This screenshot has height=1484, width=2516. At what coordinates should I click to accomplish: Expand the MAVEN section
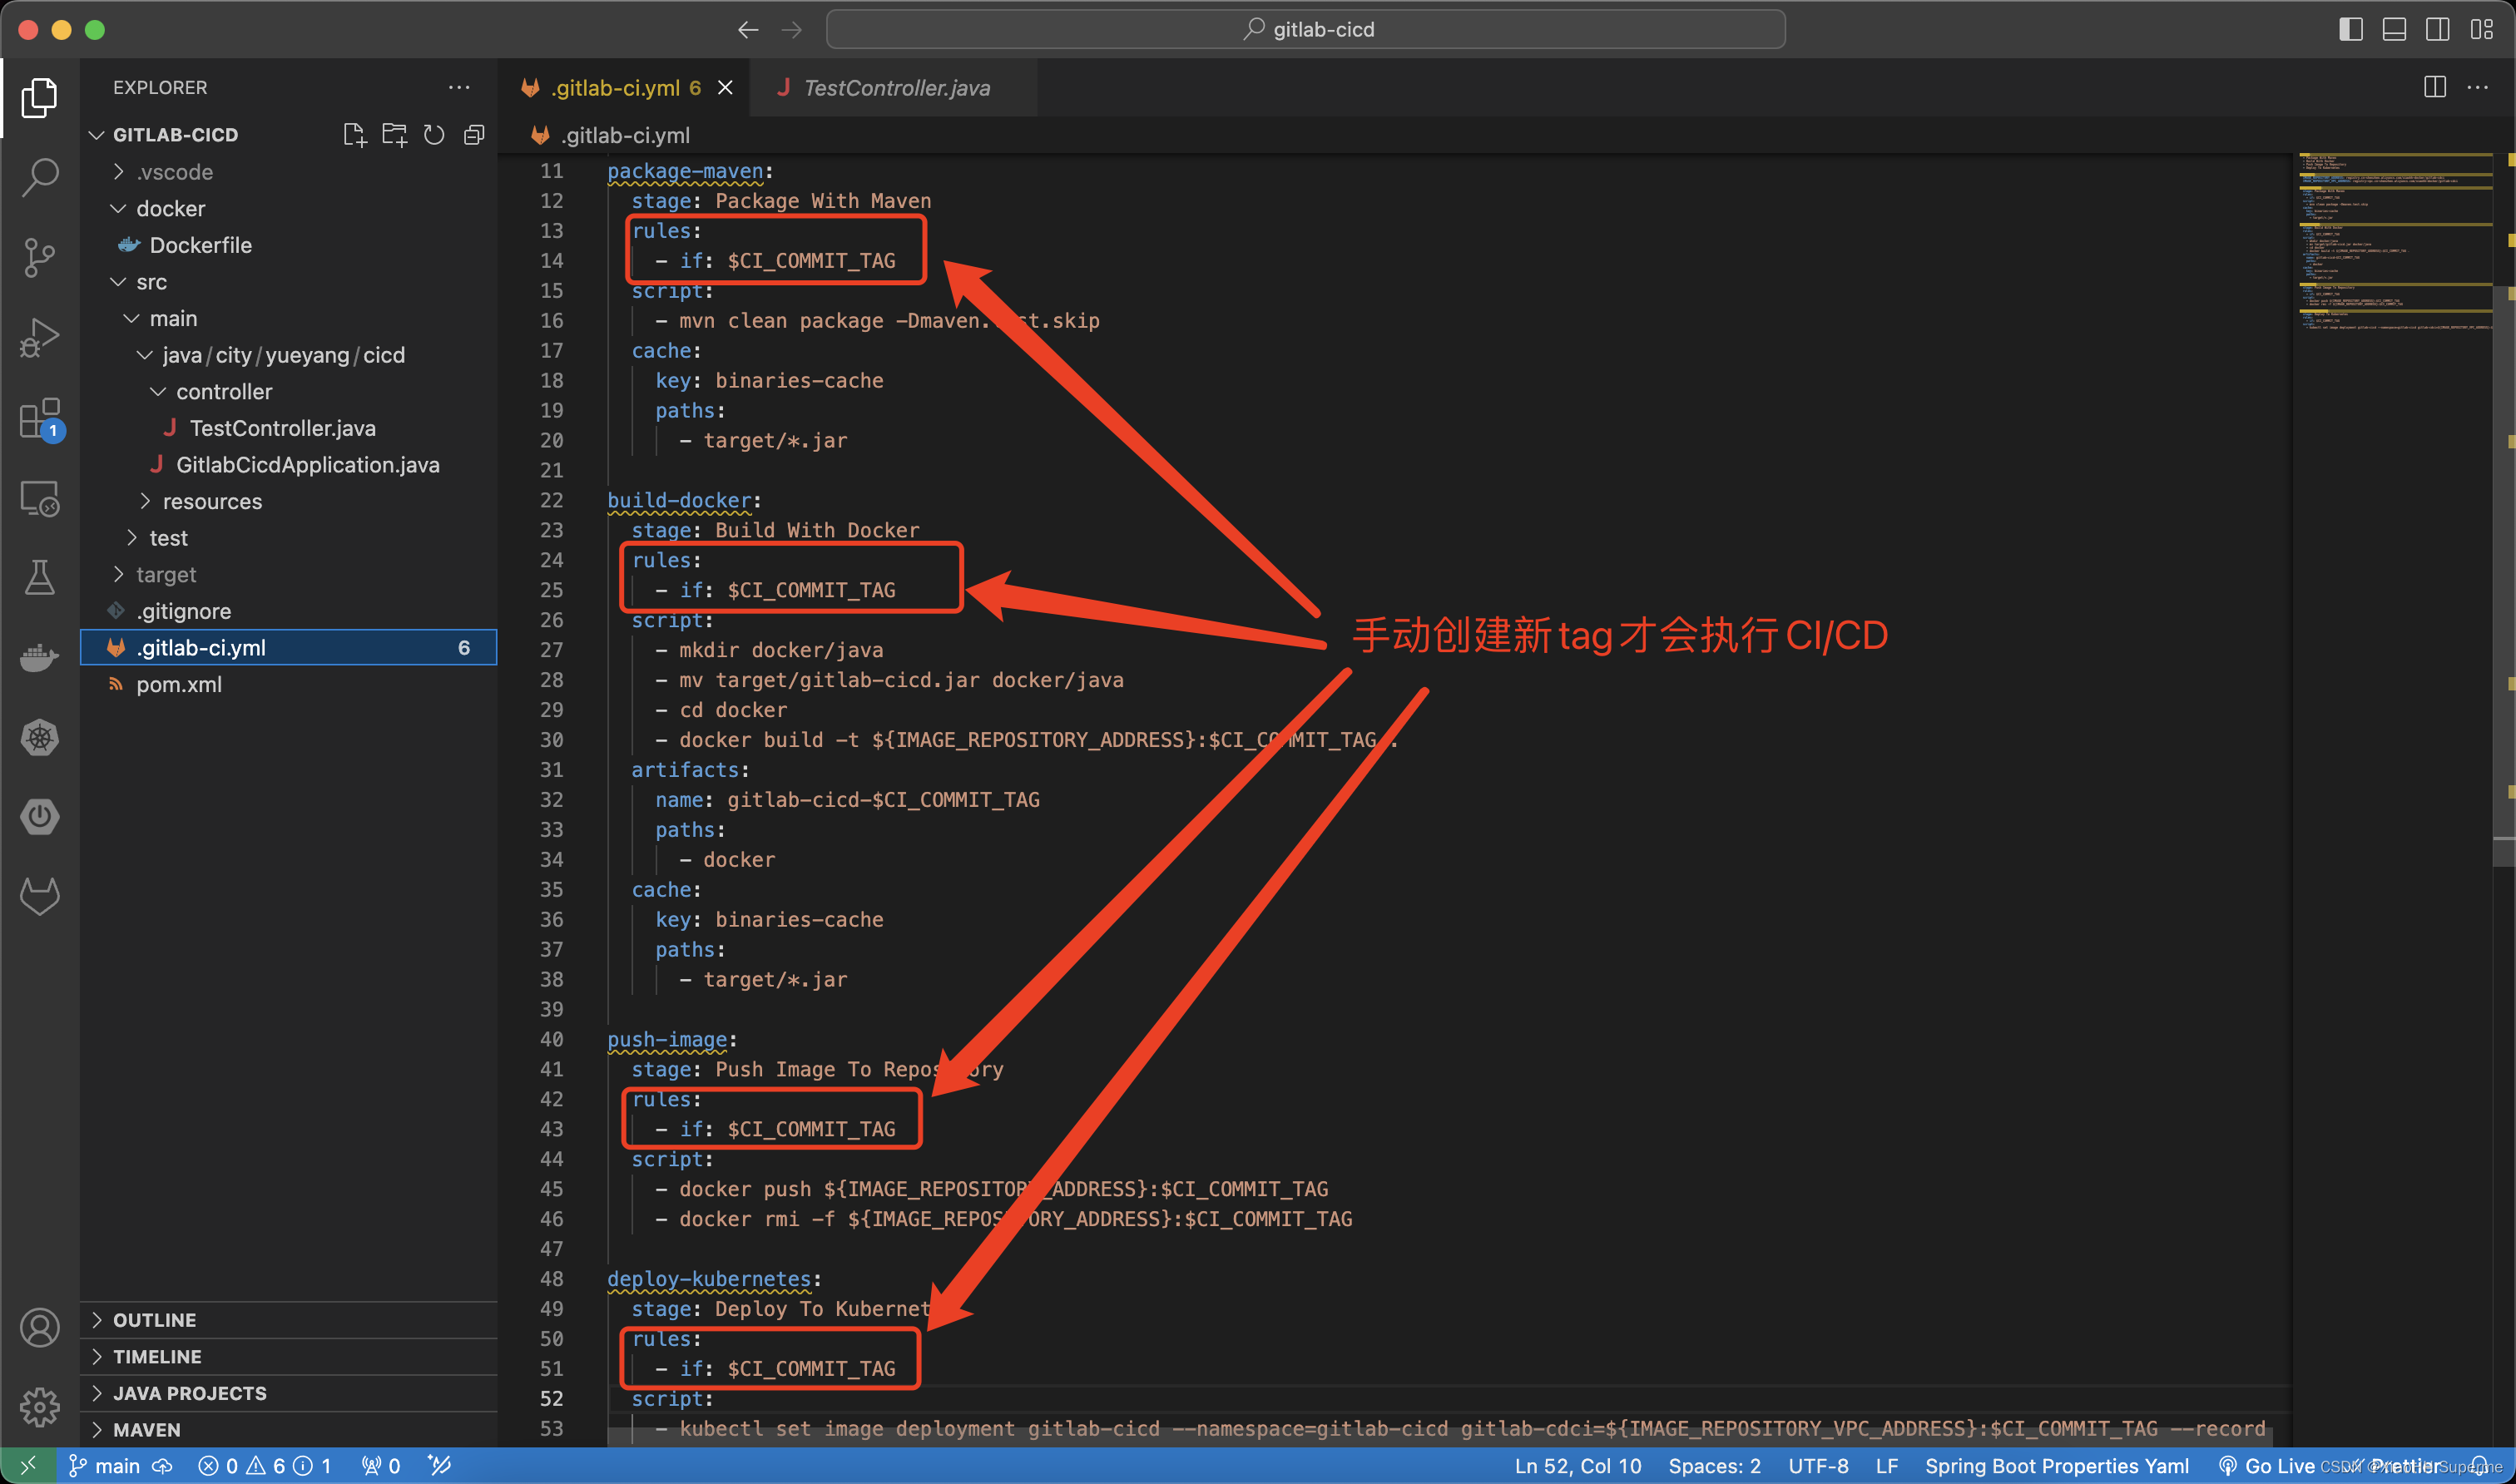[146, 1429]
